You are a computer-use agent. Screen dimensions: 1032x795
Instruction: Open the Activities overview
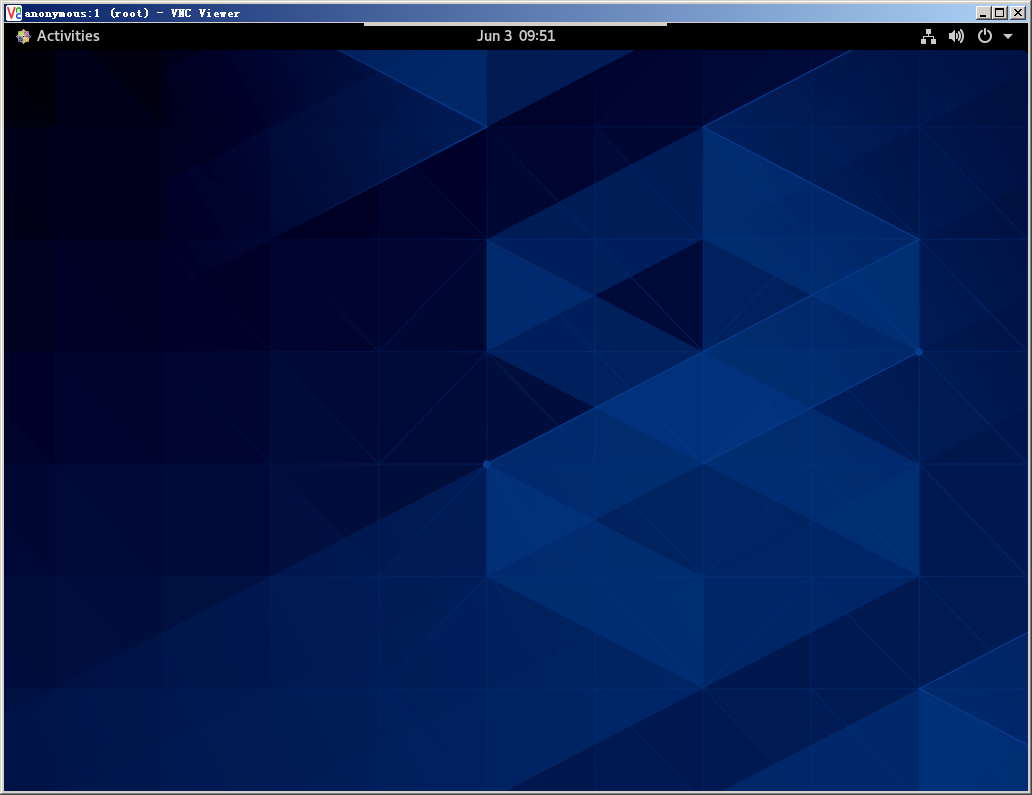(x=68, y=36)
